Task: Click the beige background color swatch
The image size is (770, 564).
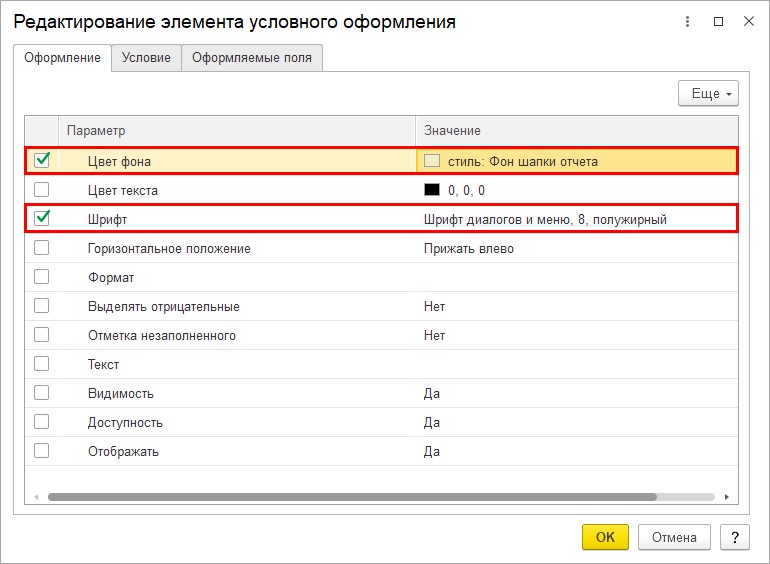Action: coord(432,161)
